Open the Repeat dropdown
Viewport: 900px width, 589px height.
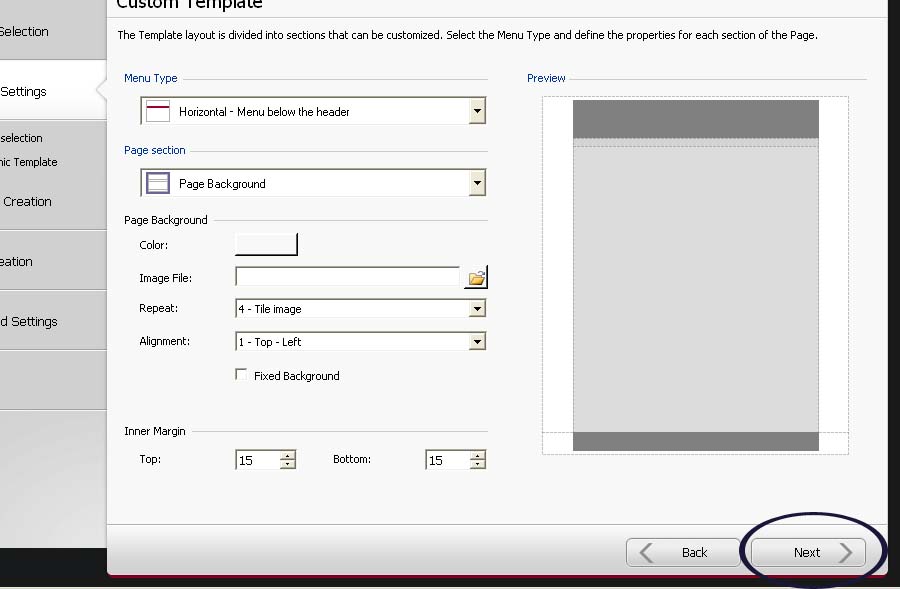tap(360, 309)
